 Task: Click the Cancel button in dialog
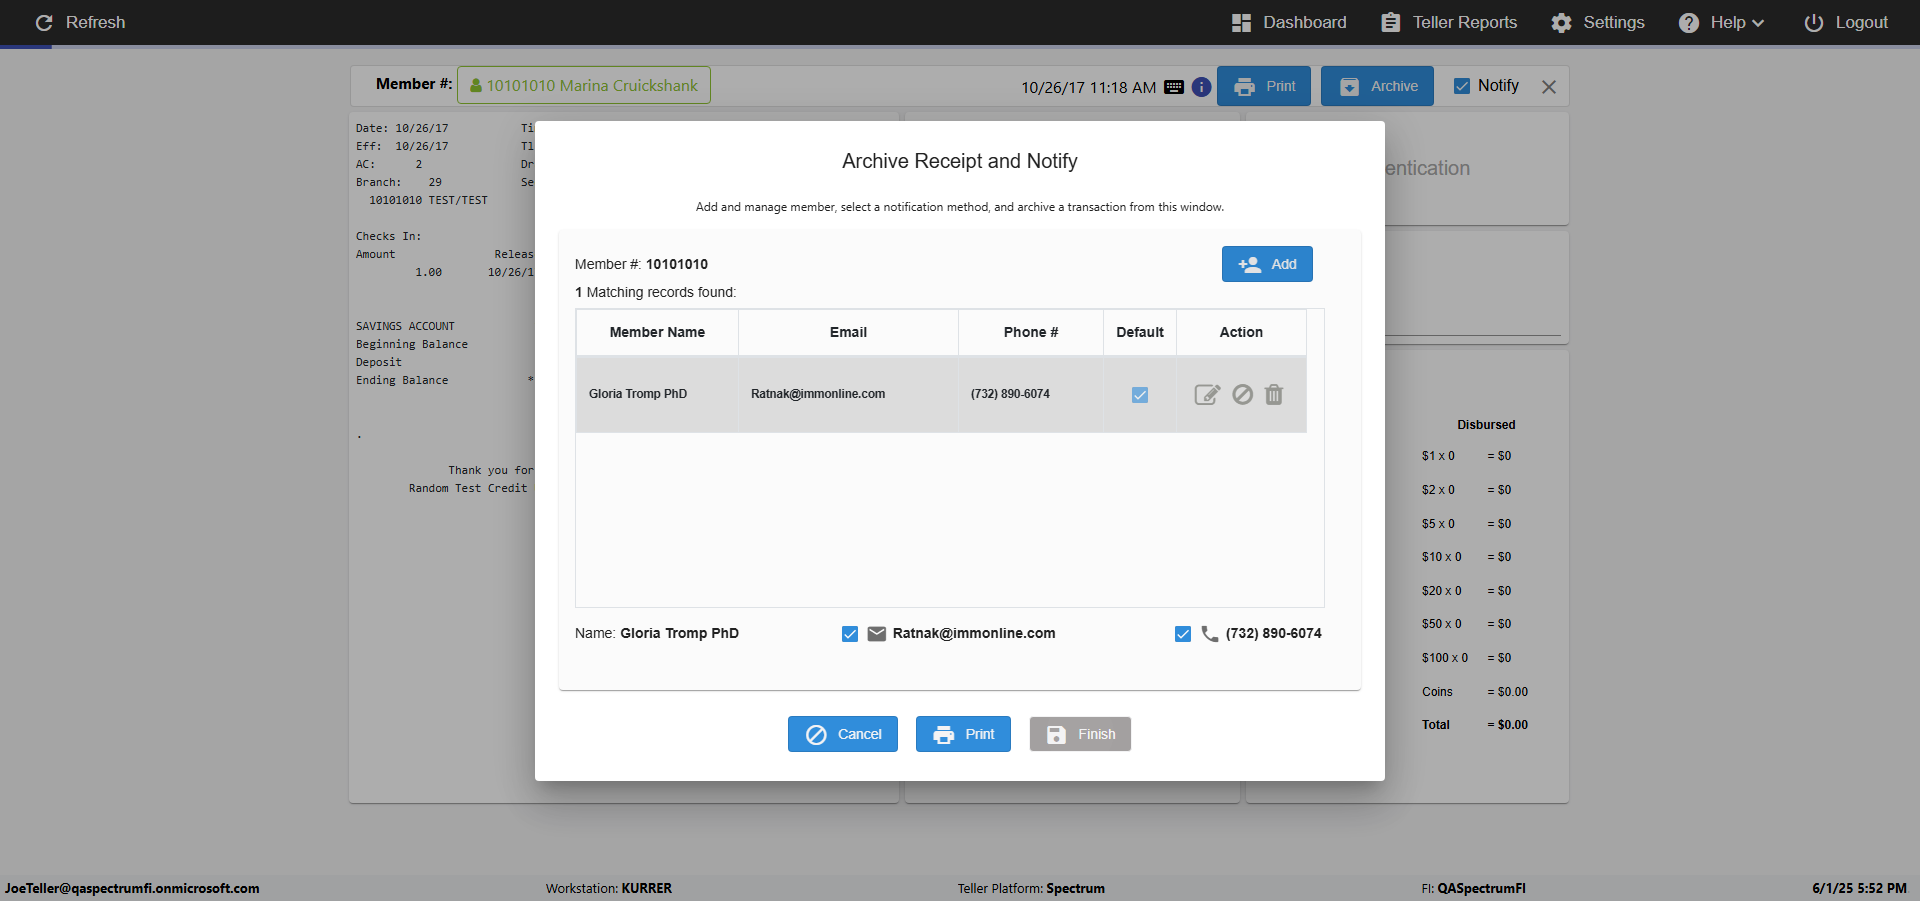coord(843,734)
